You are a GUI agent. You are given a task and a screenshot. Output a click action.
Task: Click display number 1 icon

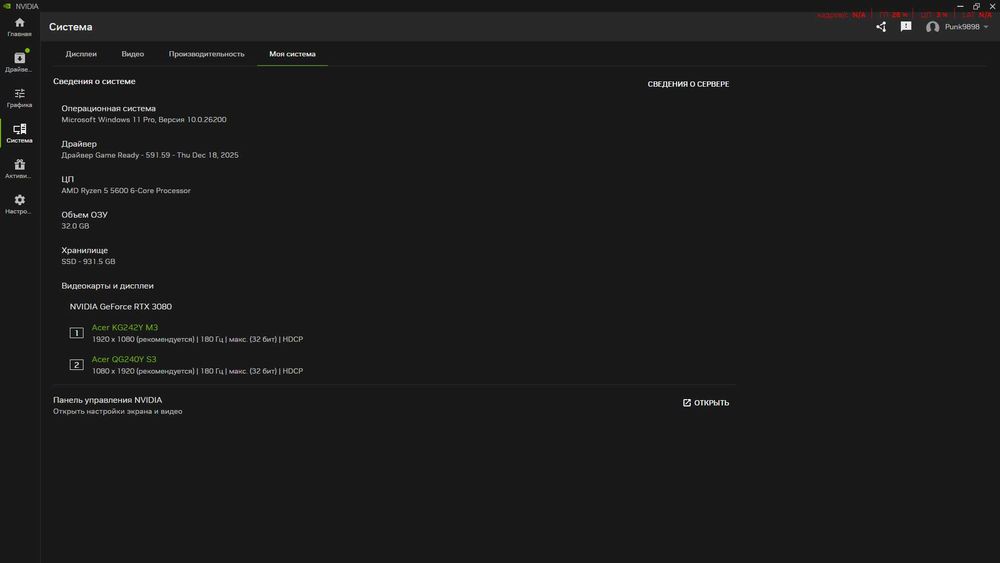[x=77, y=333]
